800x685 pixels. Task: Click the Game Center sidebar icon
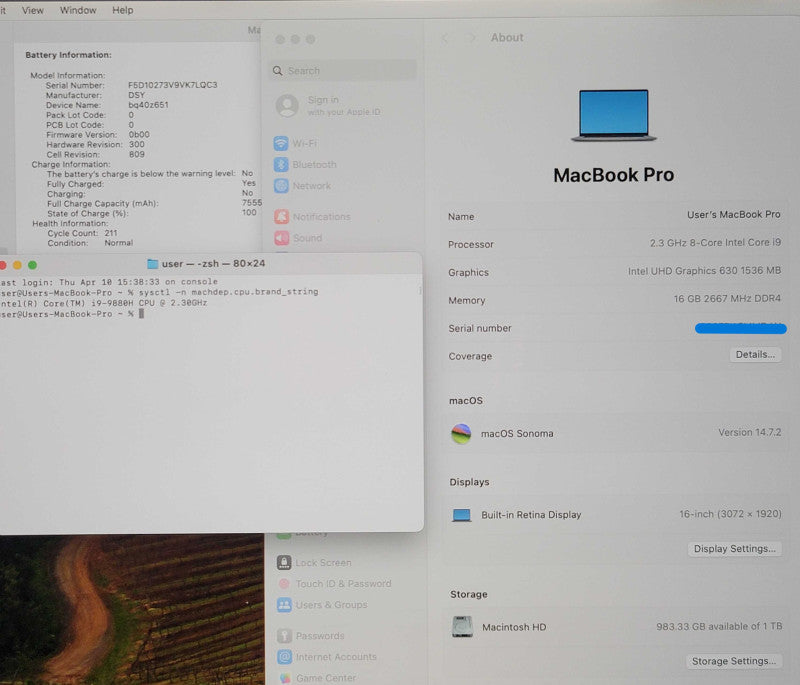(x=285, y=678)
